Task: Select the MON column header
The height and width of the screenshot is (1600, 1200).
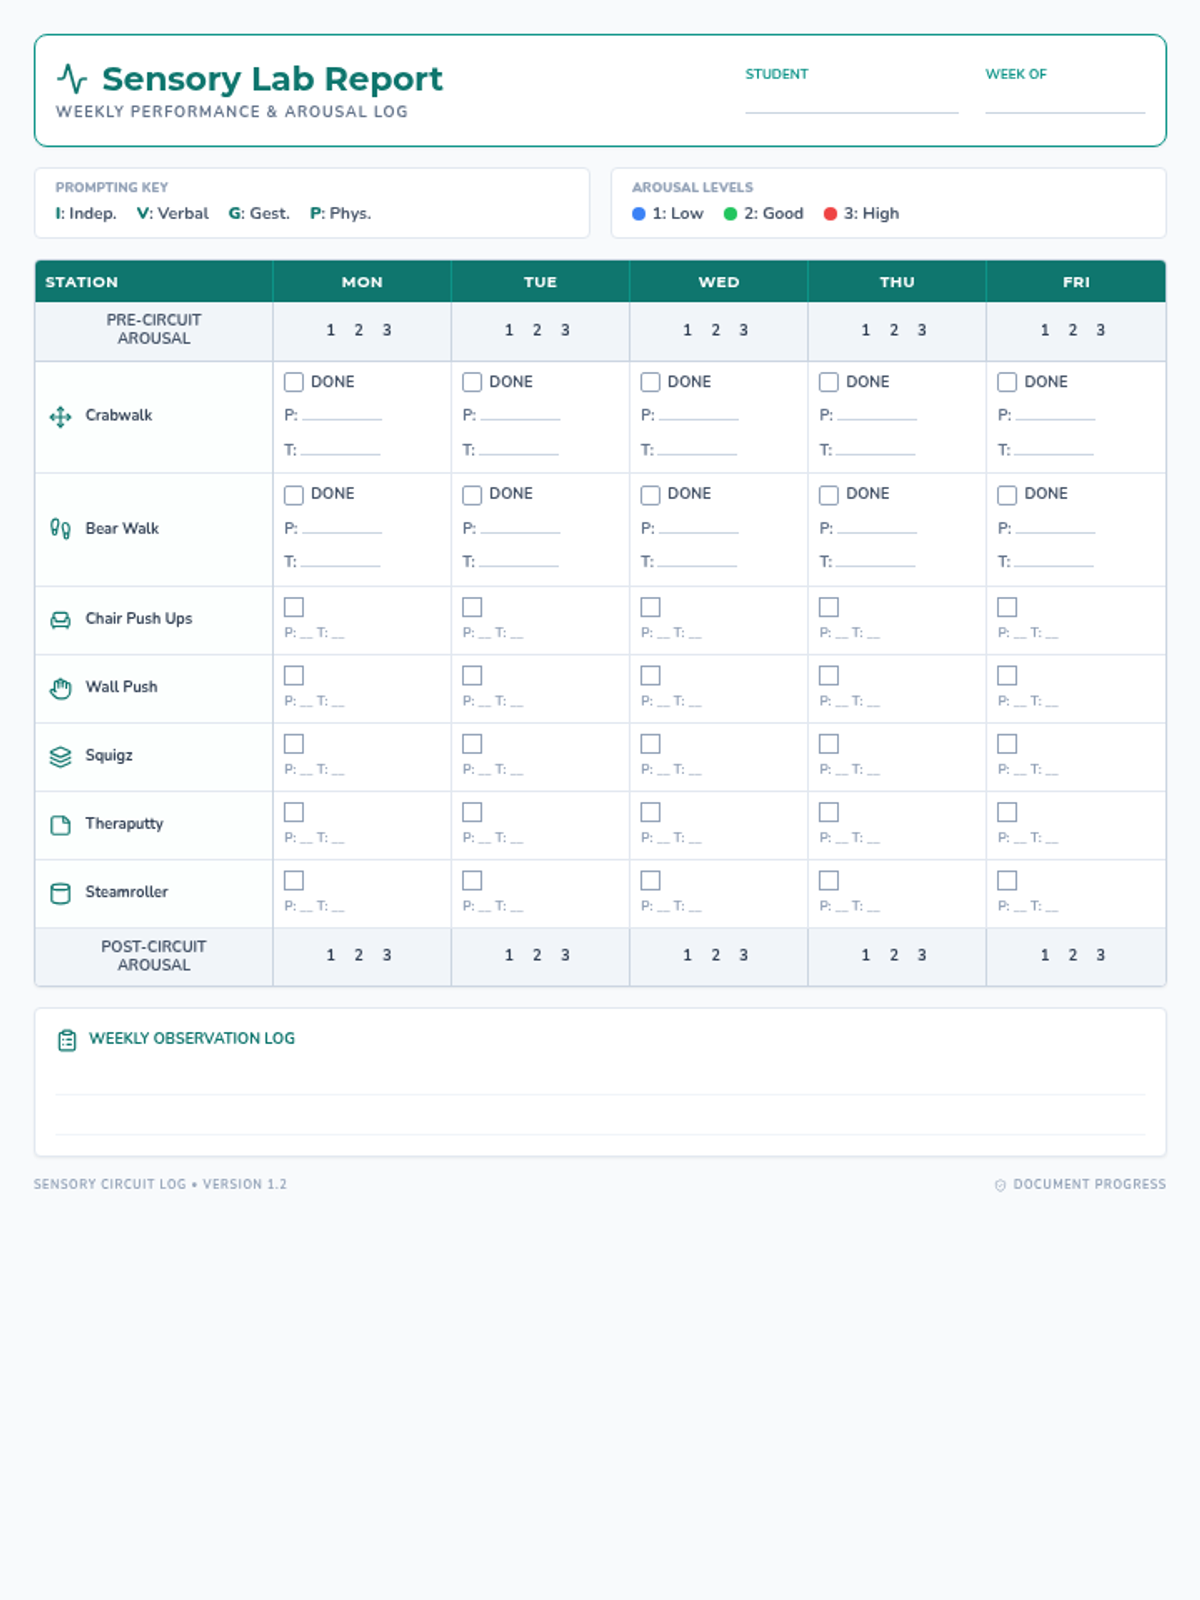Action: click(x=362, y=282)
